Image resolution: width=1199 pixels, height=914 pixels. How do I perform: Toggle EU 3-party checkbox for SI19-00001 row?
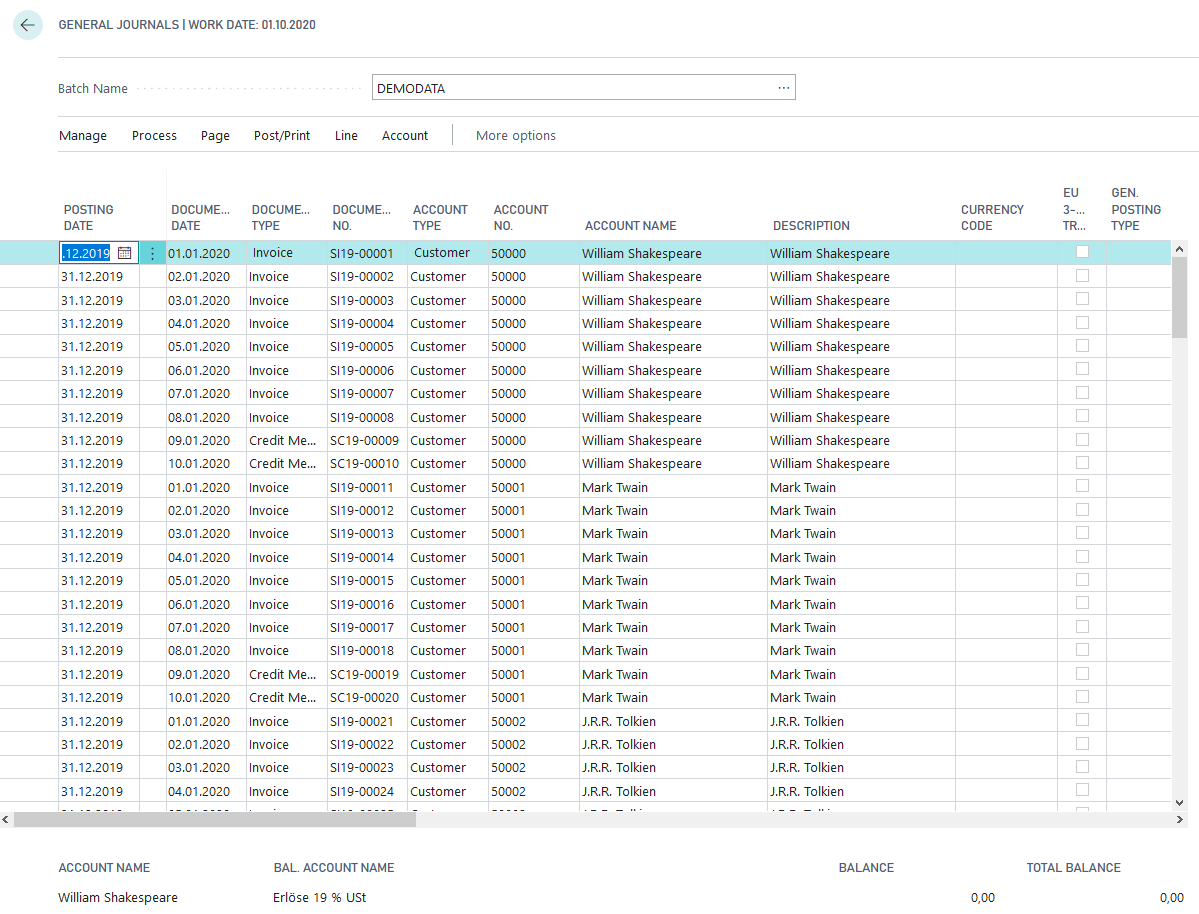click(1082, 252)
